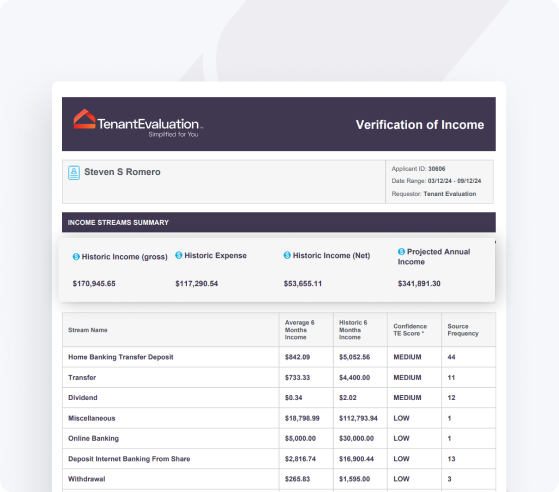
Task: Select the applicant name Steven S Romero
Action: coord(122,172)
